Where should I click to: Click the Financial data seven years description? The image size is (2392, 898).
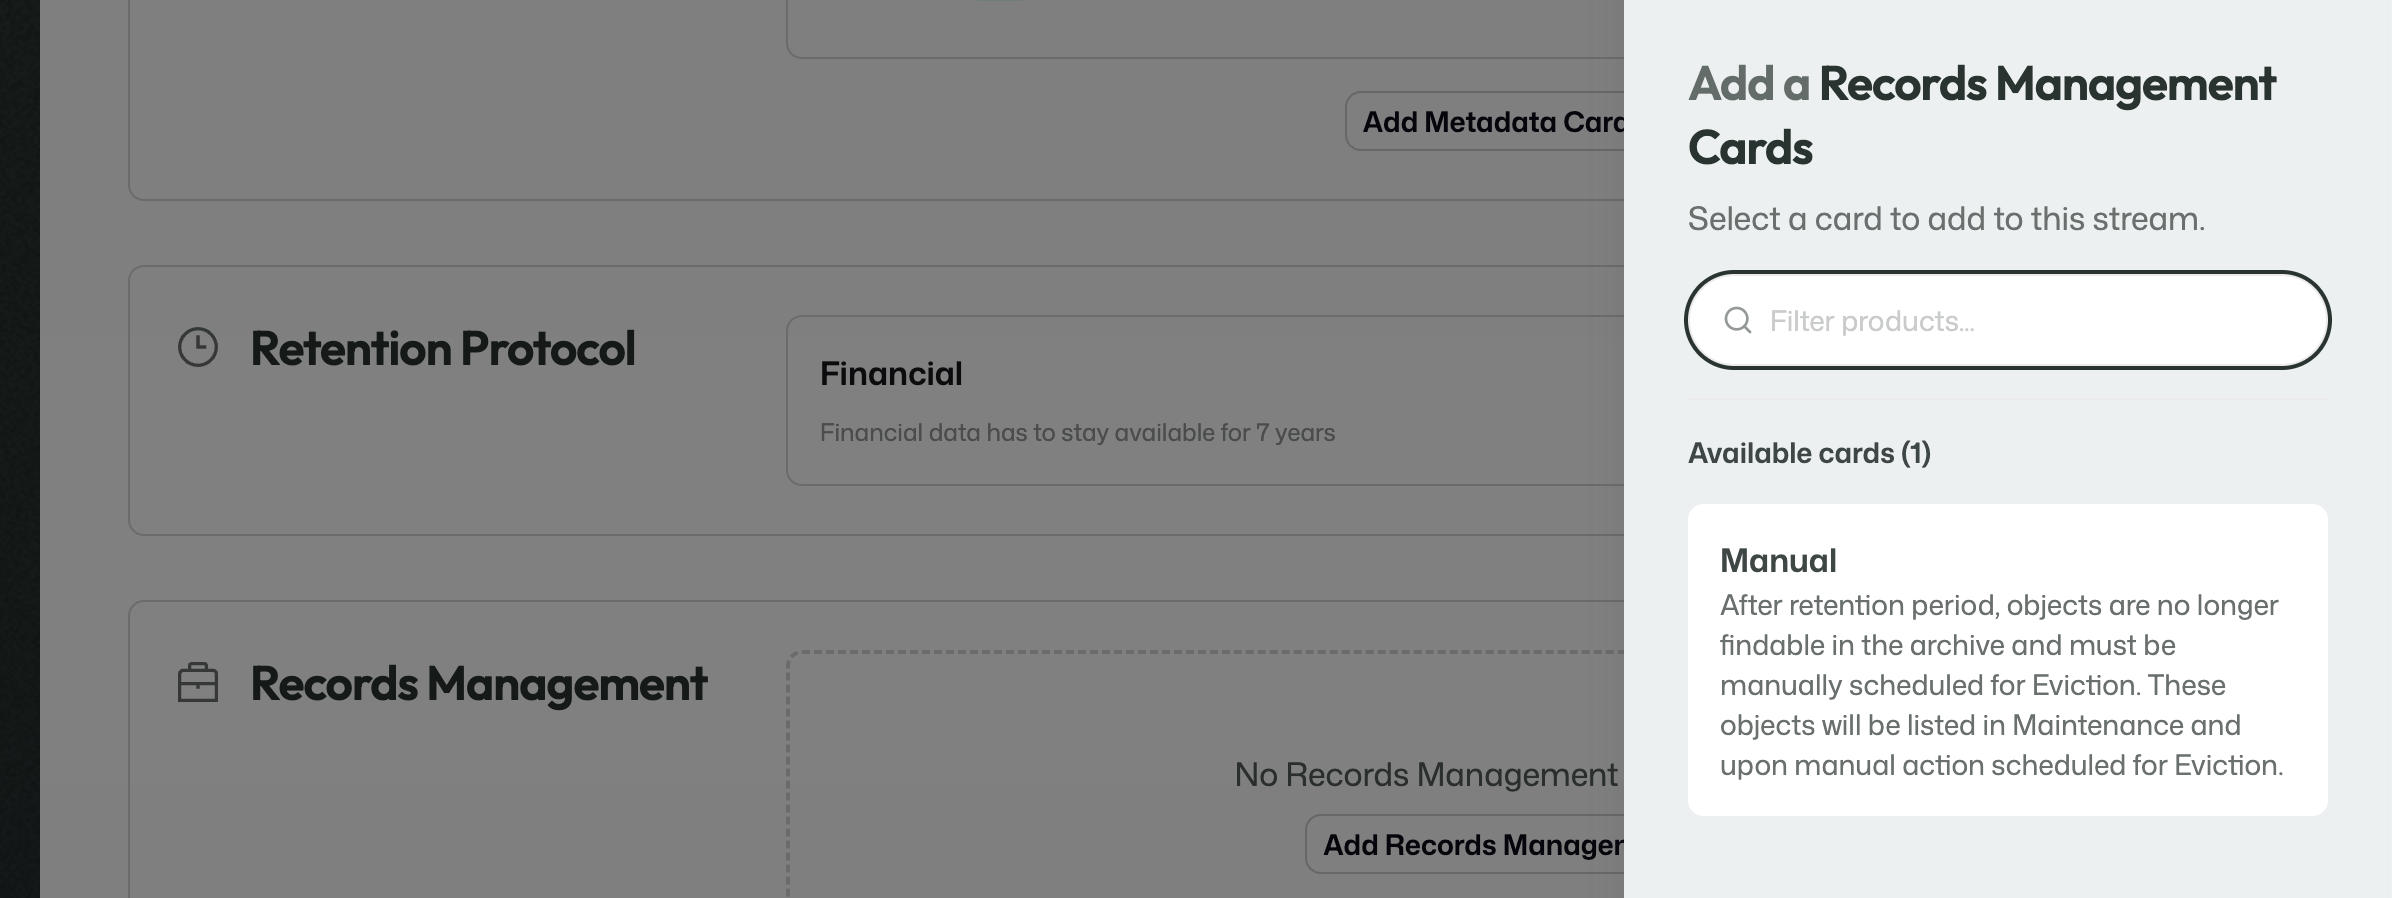[x=1077, y=432]
